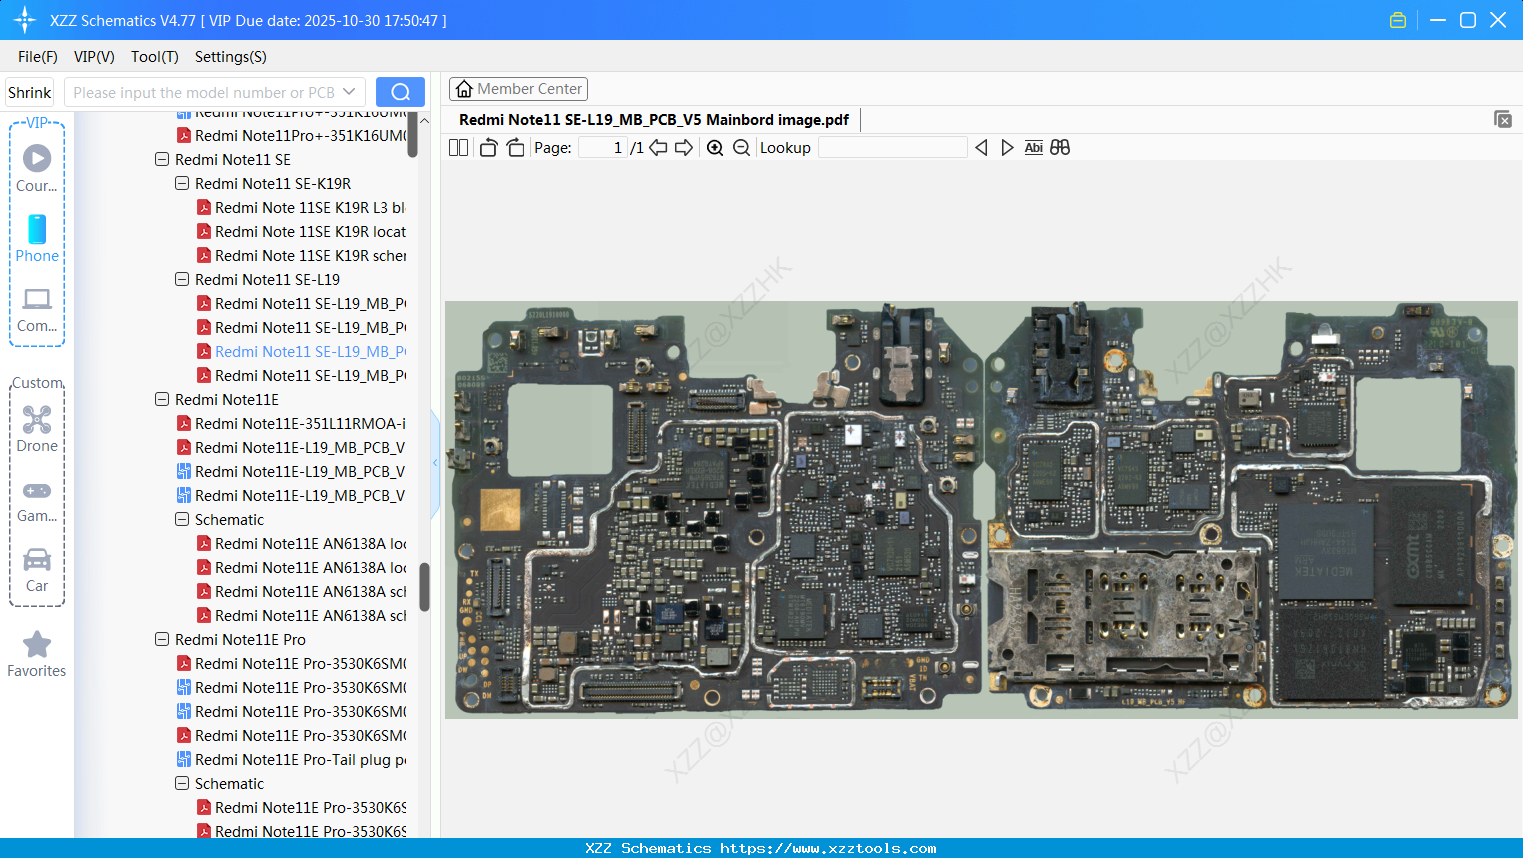Collapse the Redmi Note11 SE-L19 tree node

[182, 279]
